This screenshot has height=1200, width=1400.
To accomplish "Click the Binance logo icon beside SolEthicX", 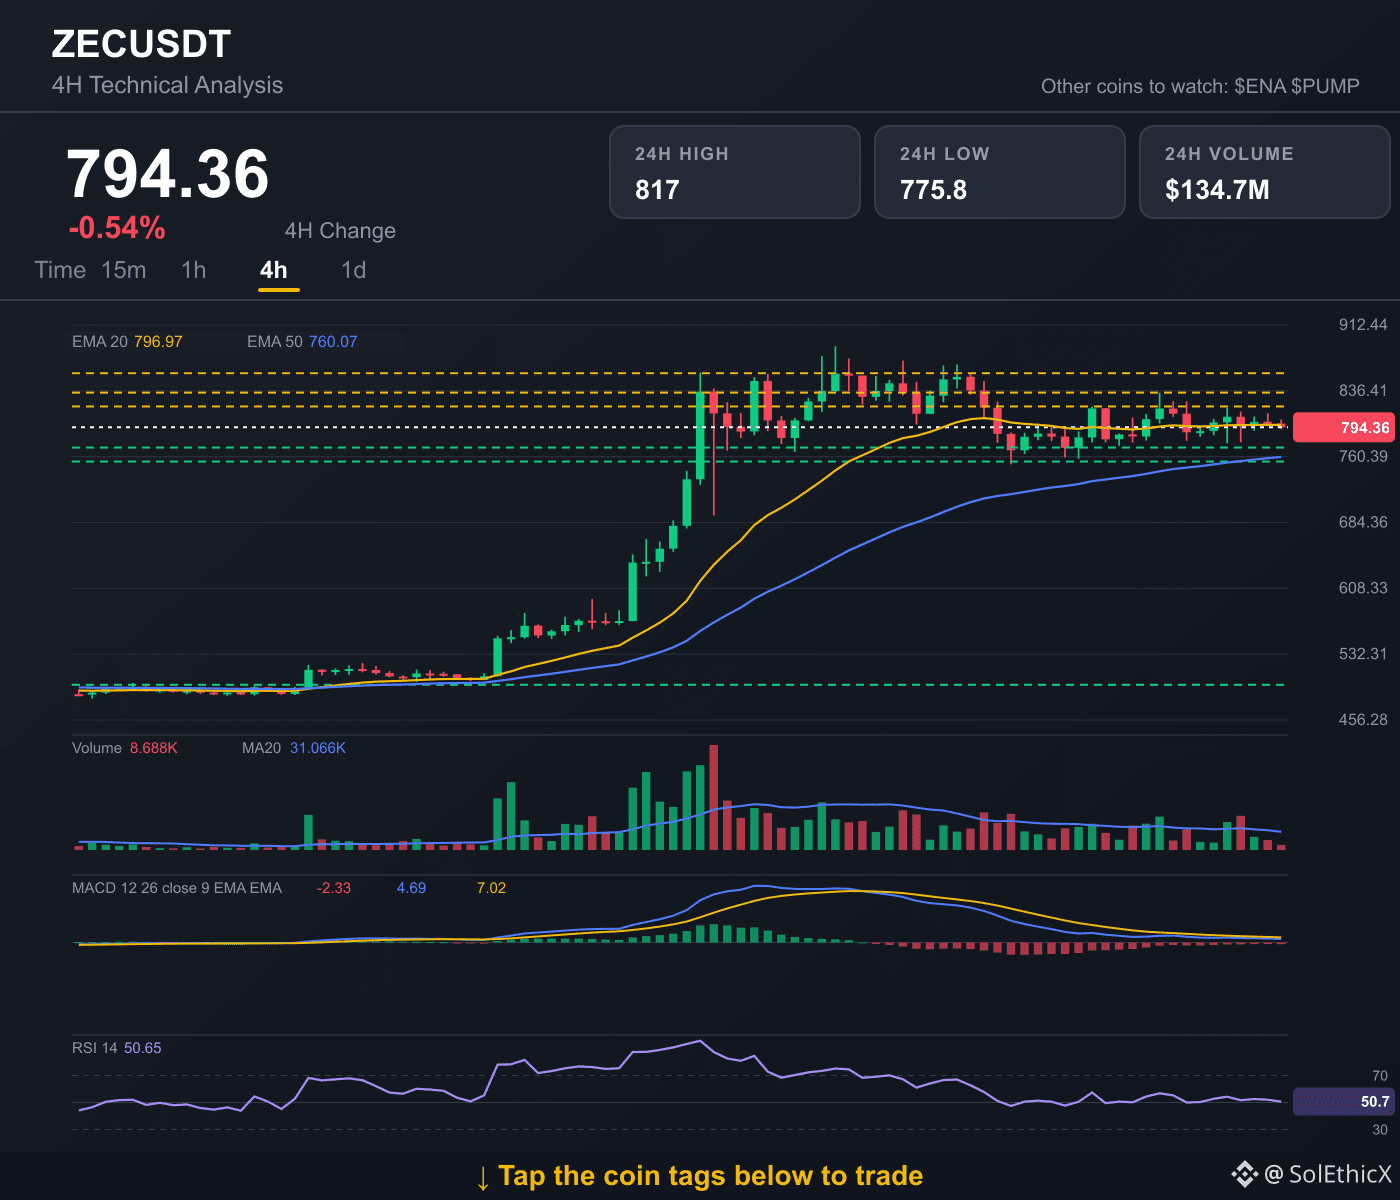I will (x=1244, y=1174).
